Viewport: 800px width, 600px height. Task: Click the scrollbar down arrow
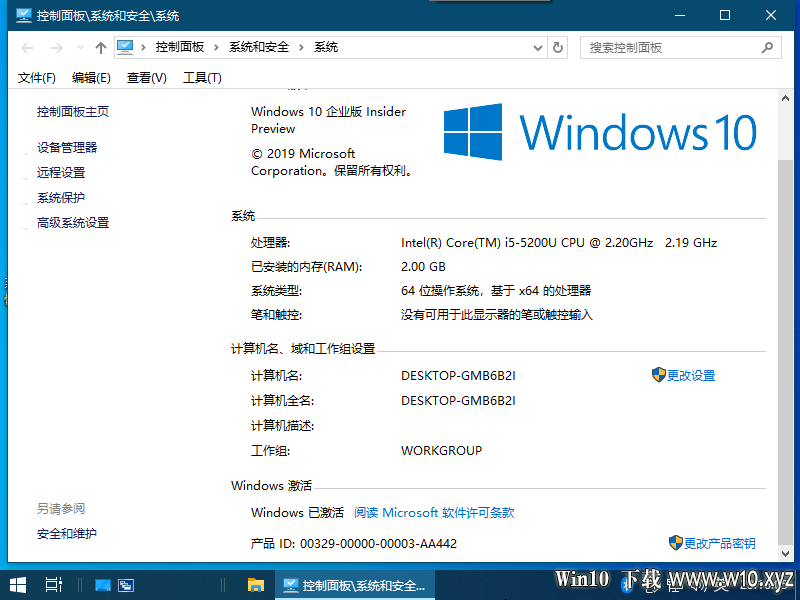coord(785,554)
